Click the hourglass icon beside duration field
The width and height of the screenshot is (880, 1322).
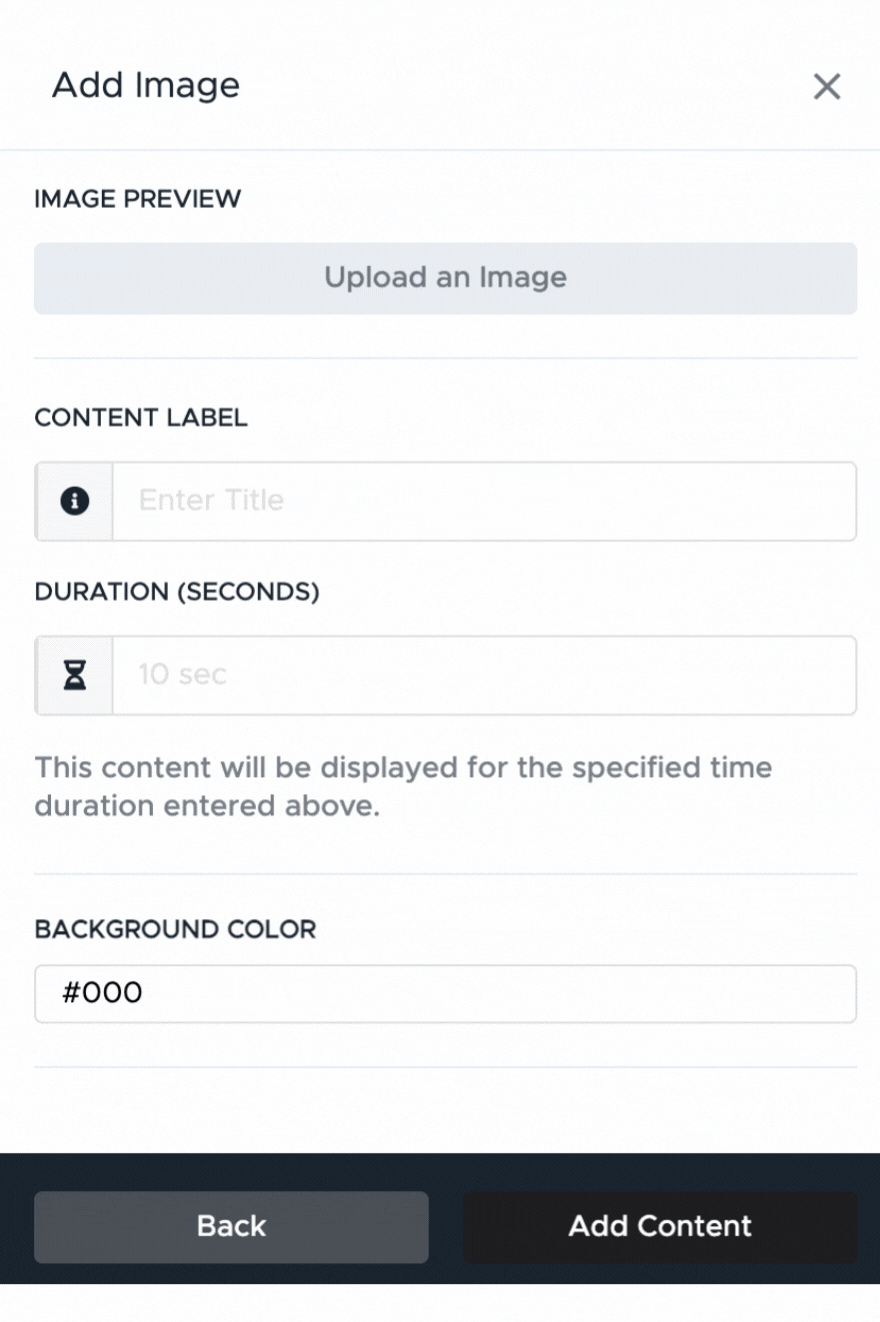74,675
